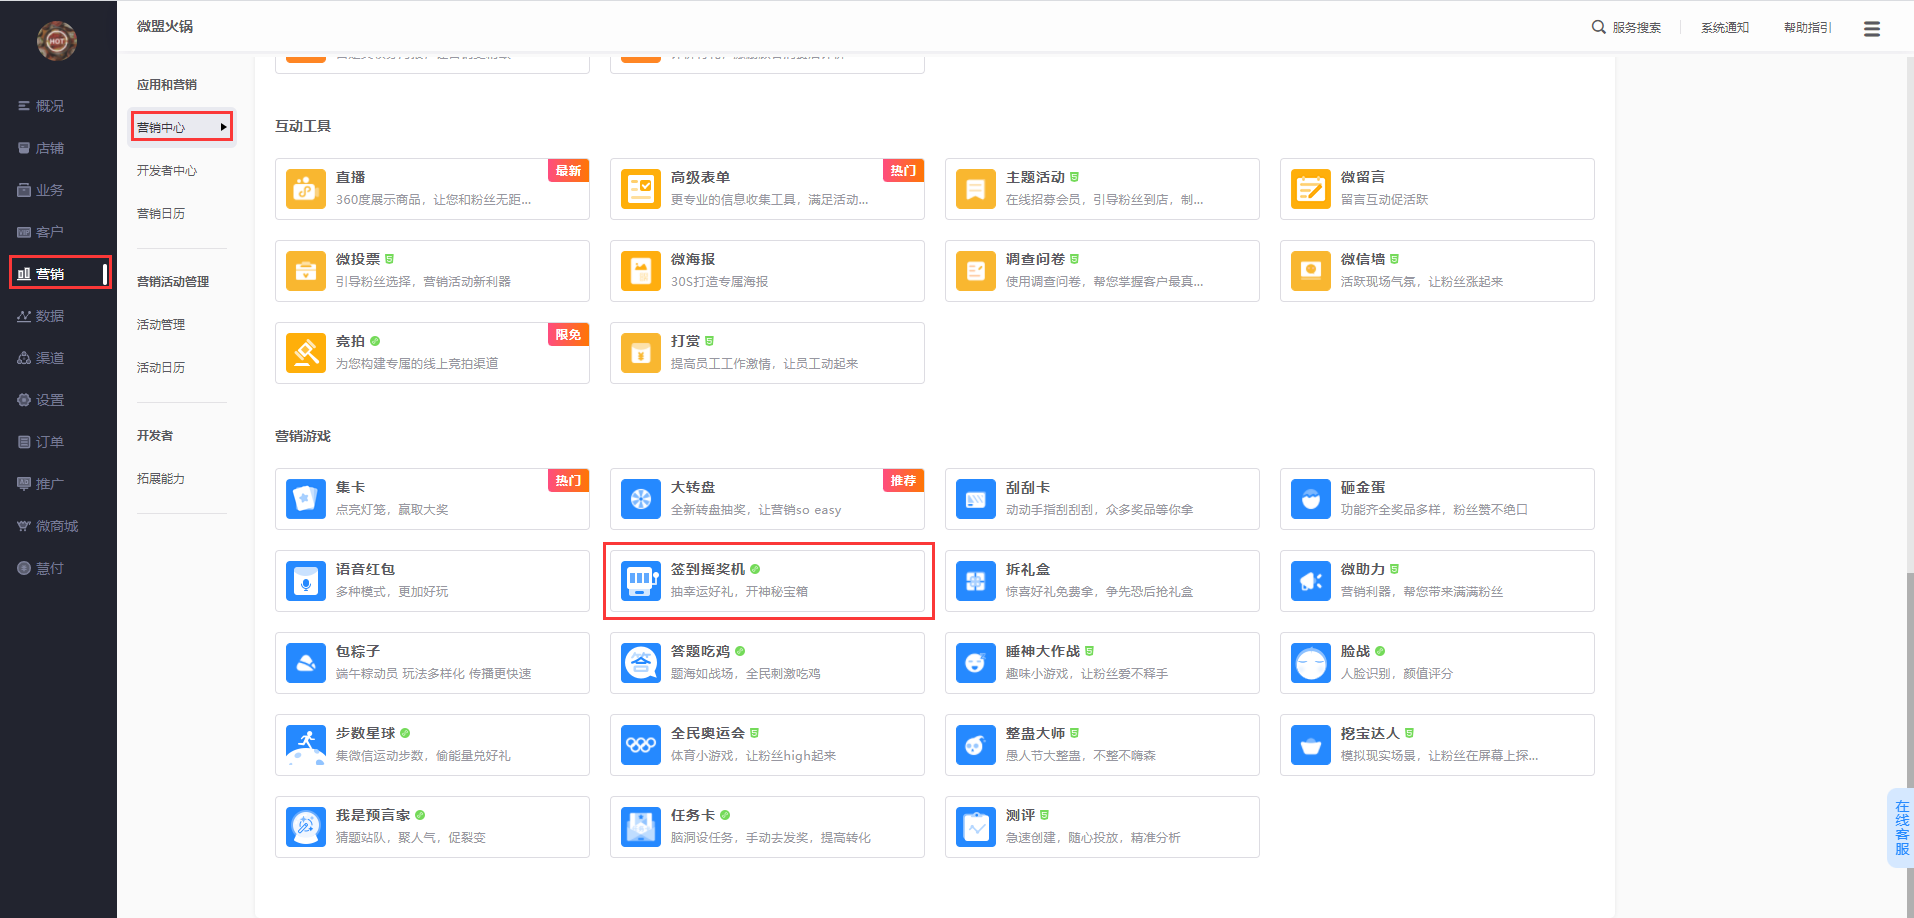Open the 帮助指引 help link
Image resolution: width=1914 pixels, height=918 pixels.
pos(1807,28)
